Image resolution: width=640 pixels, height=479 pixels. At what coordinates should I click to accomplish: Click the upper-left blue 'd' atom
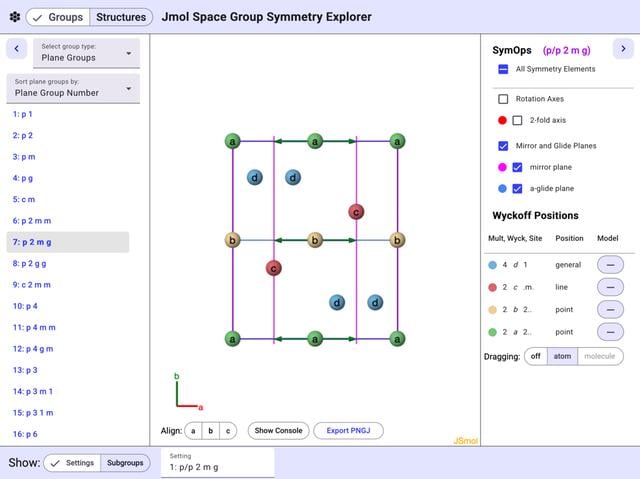point(255,177)
